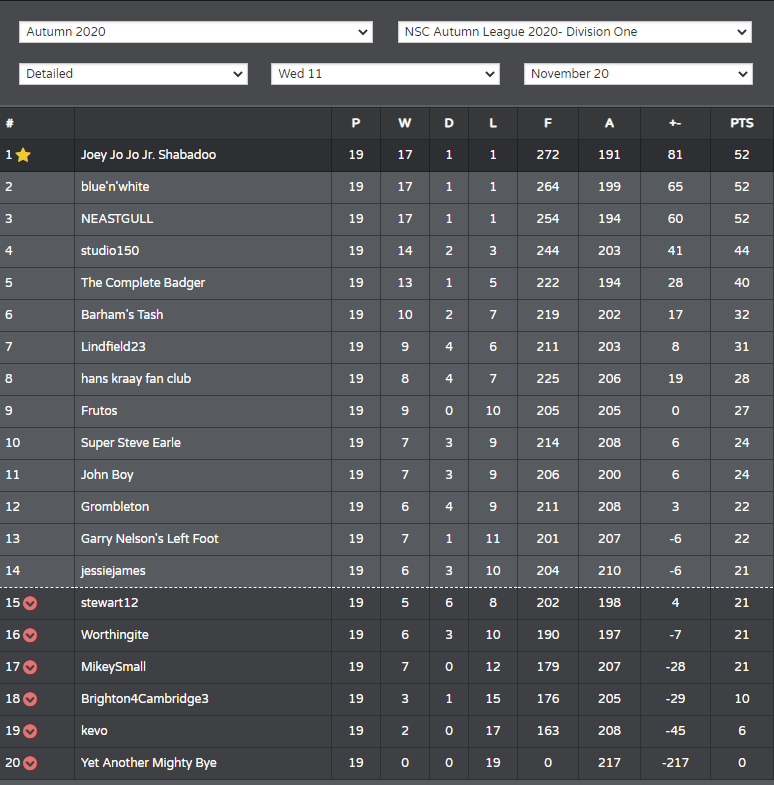The width and height of the screenshot is (774, 785).
Task: Click the relegation icon for Yet Another Mighty Bye
Action: coord(30,763)
